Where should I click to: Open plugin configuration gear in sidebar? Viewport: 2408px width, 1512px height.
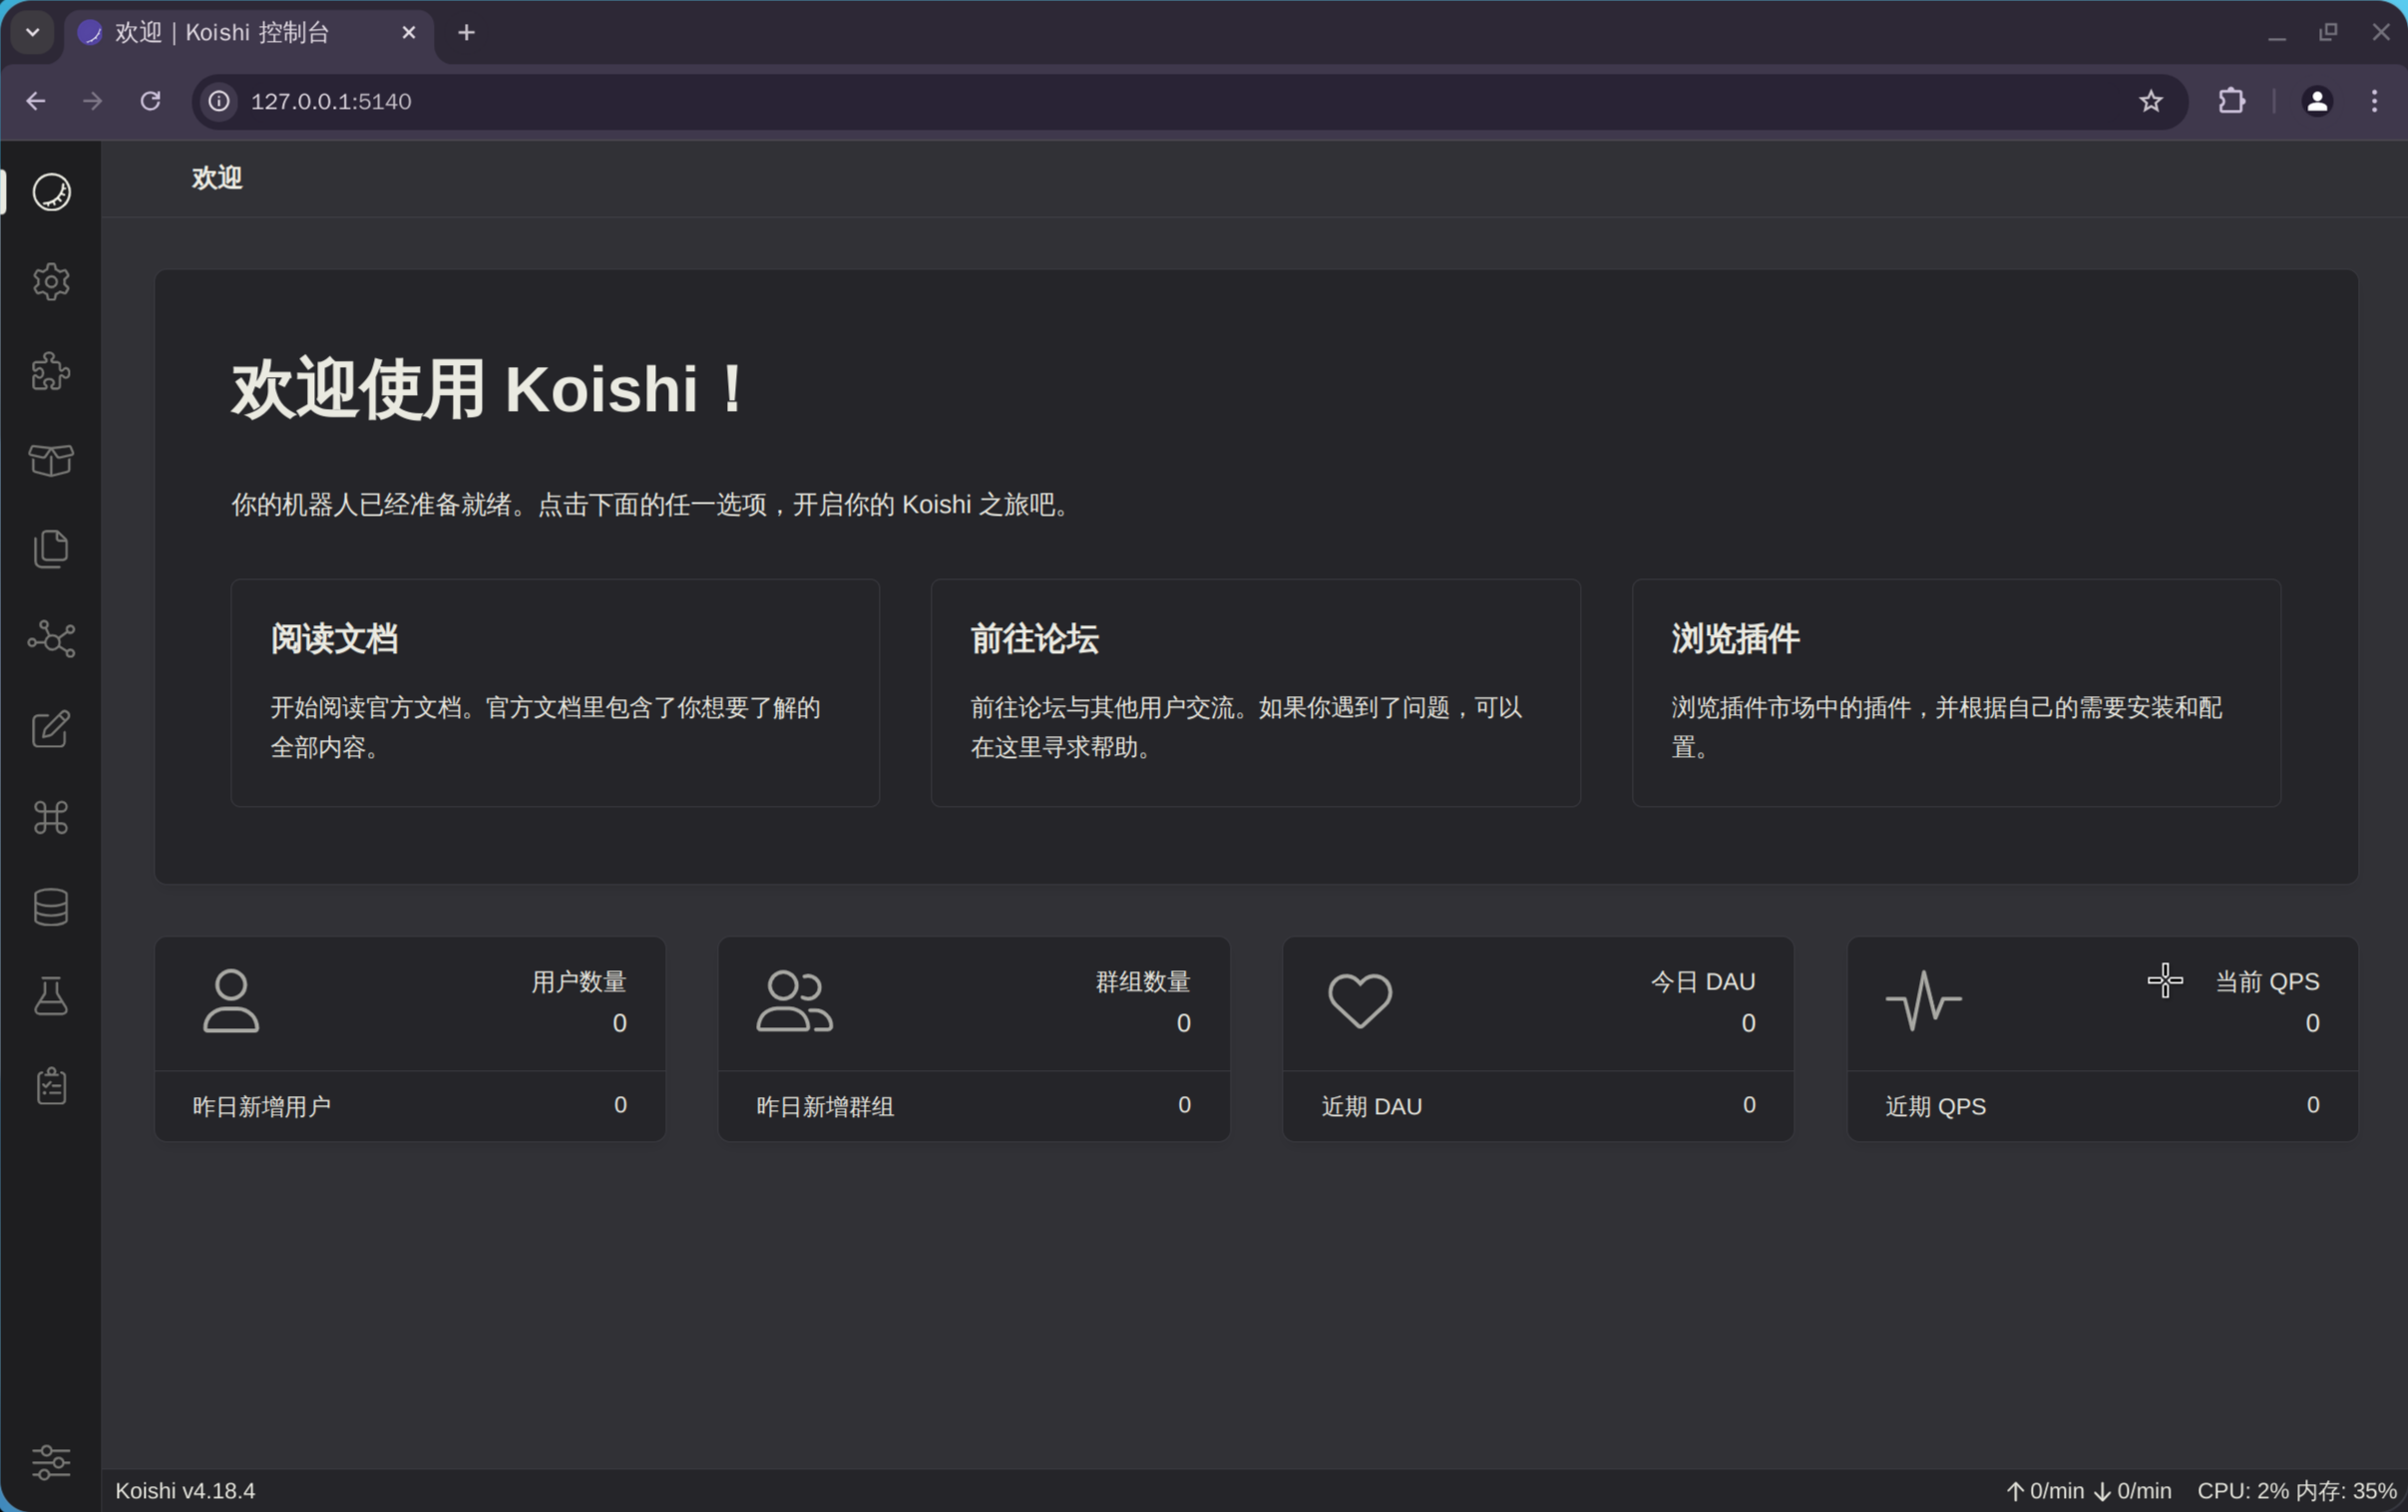point(51,282)
